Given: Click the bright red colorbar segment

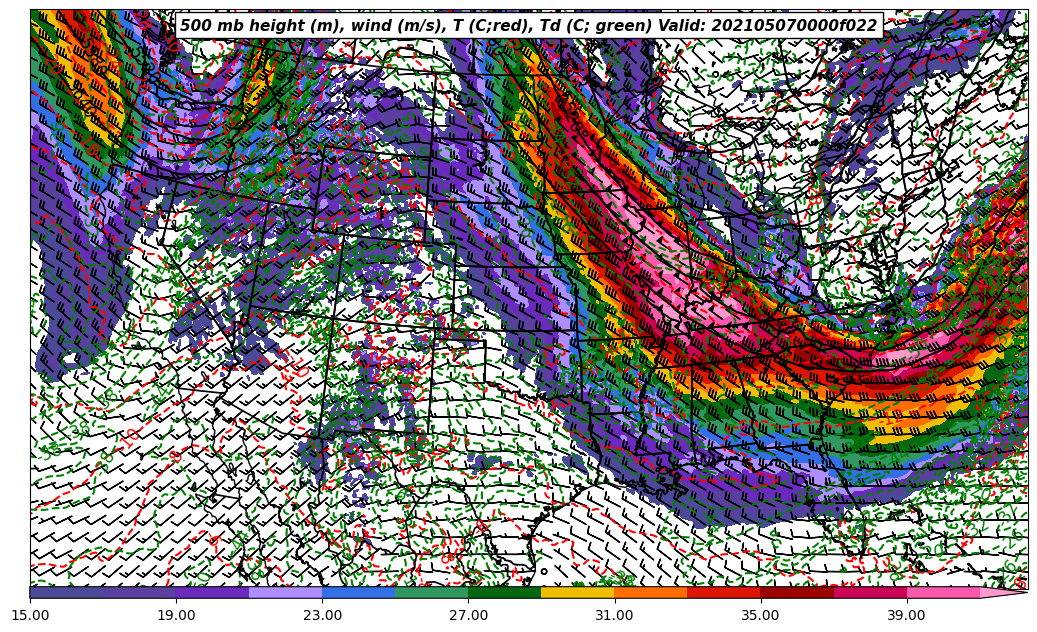Looking at the screenshot, I should [x=723, y=592].
